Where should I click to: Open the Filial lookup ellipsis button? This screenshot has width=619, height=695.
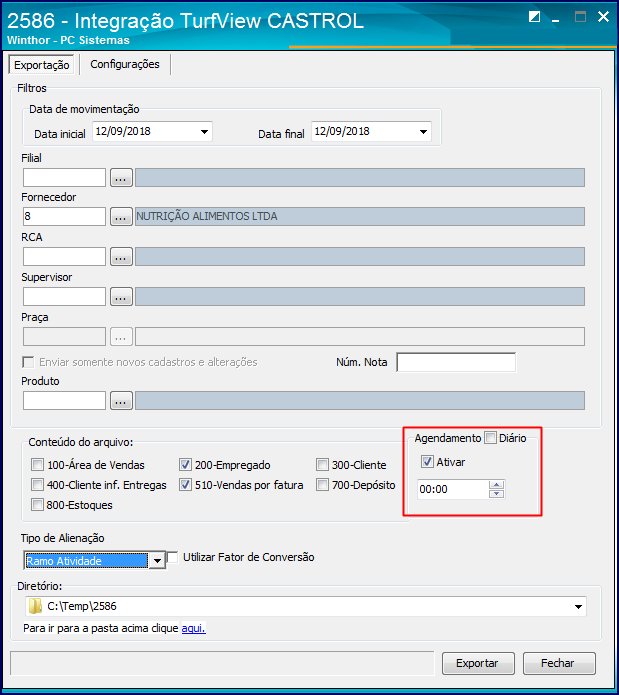[121, 178]
